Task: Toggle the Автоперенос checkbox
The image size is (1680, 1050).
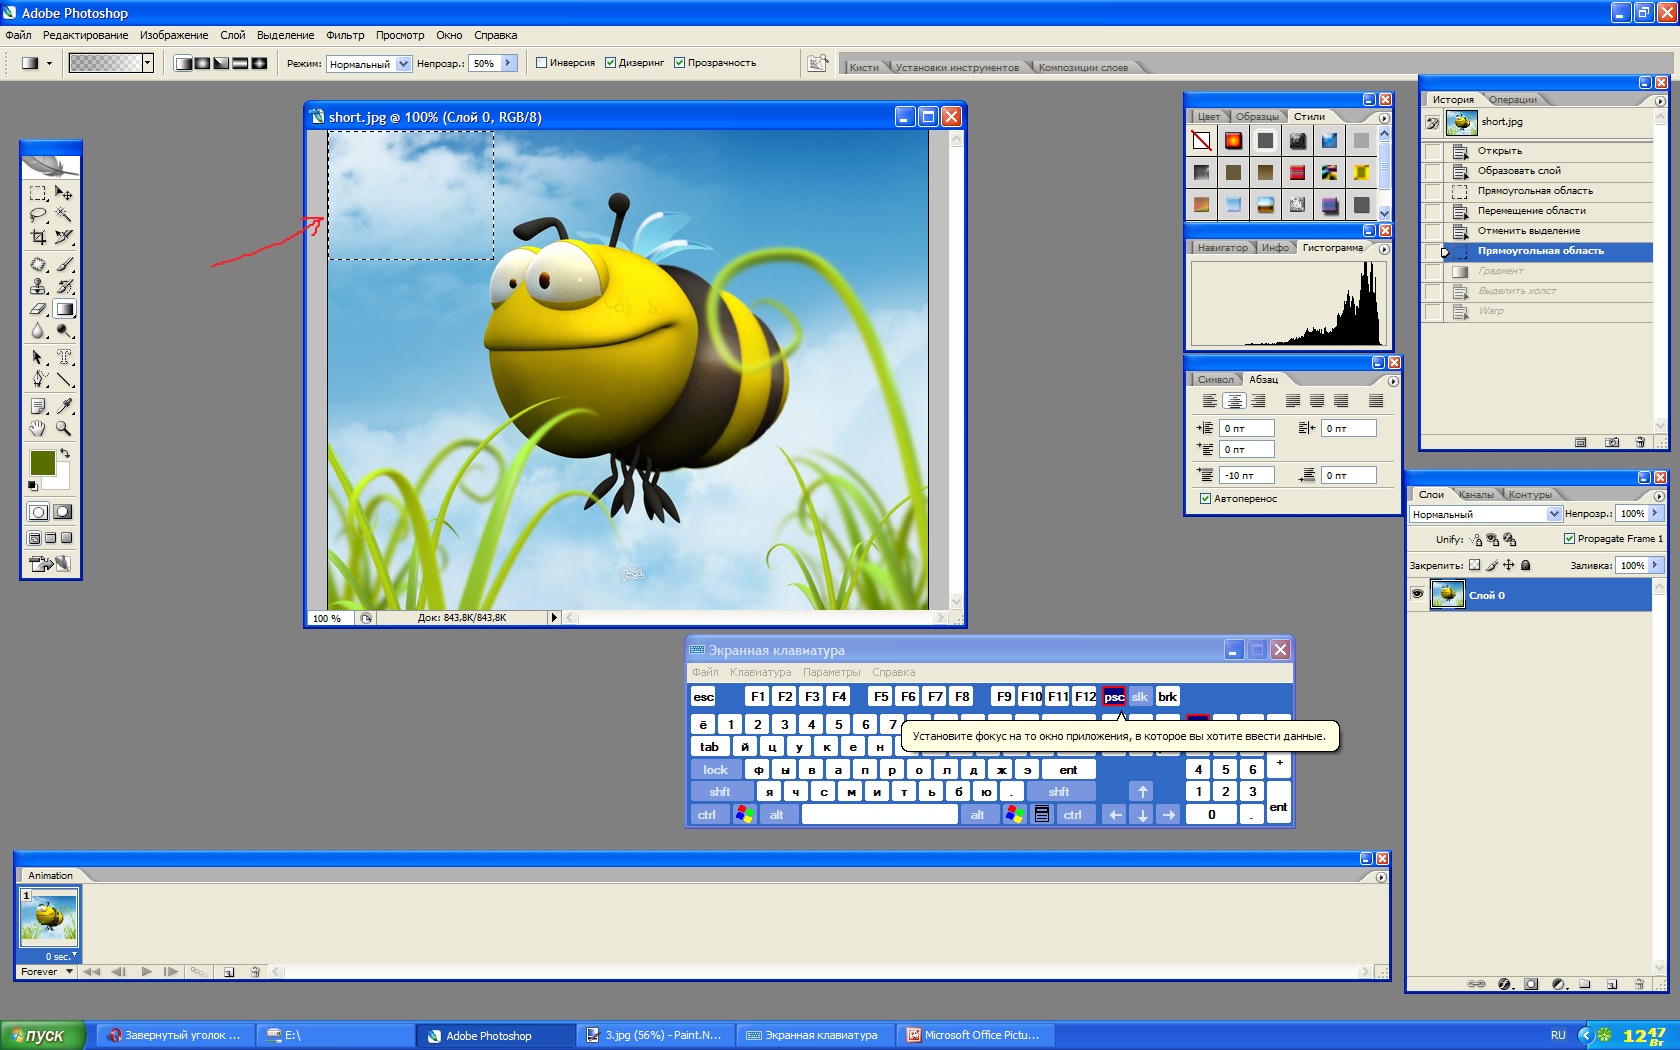Action: (1205, 499)
